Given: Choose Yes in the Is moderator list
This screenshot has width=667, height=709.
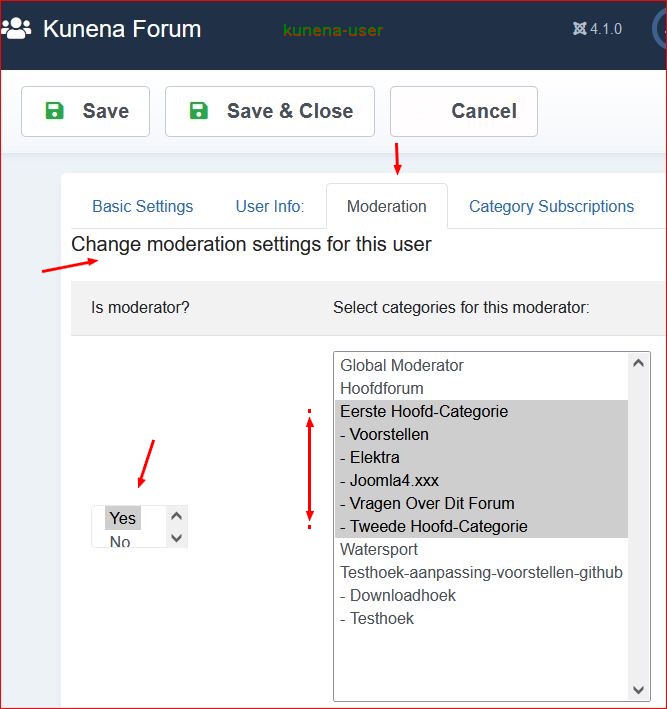Looking at the screenshot, I should 123,518.
